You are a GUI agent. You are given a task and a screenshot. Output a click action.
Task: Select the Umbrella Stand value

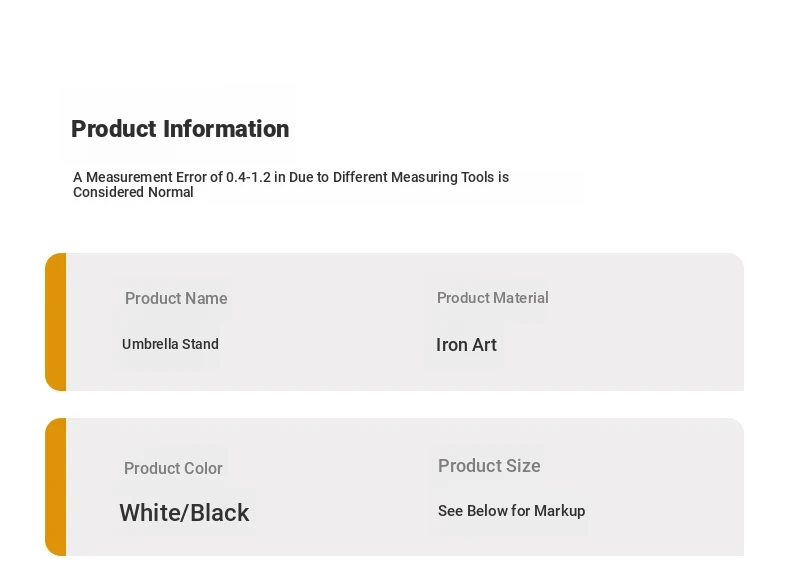coord(170,344)
